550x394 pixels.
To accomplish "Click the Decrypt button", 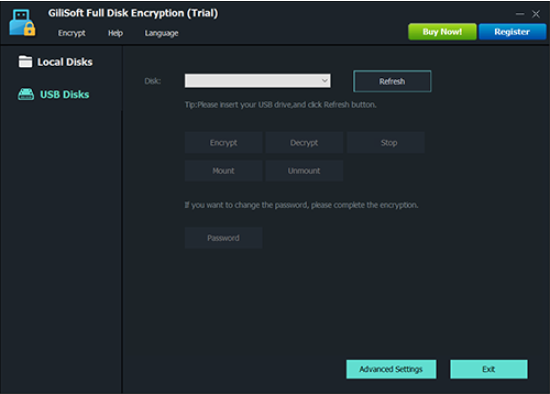I will tap(304, 142).
